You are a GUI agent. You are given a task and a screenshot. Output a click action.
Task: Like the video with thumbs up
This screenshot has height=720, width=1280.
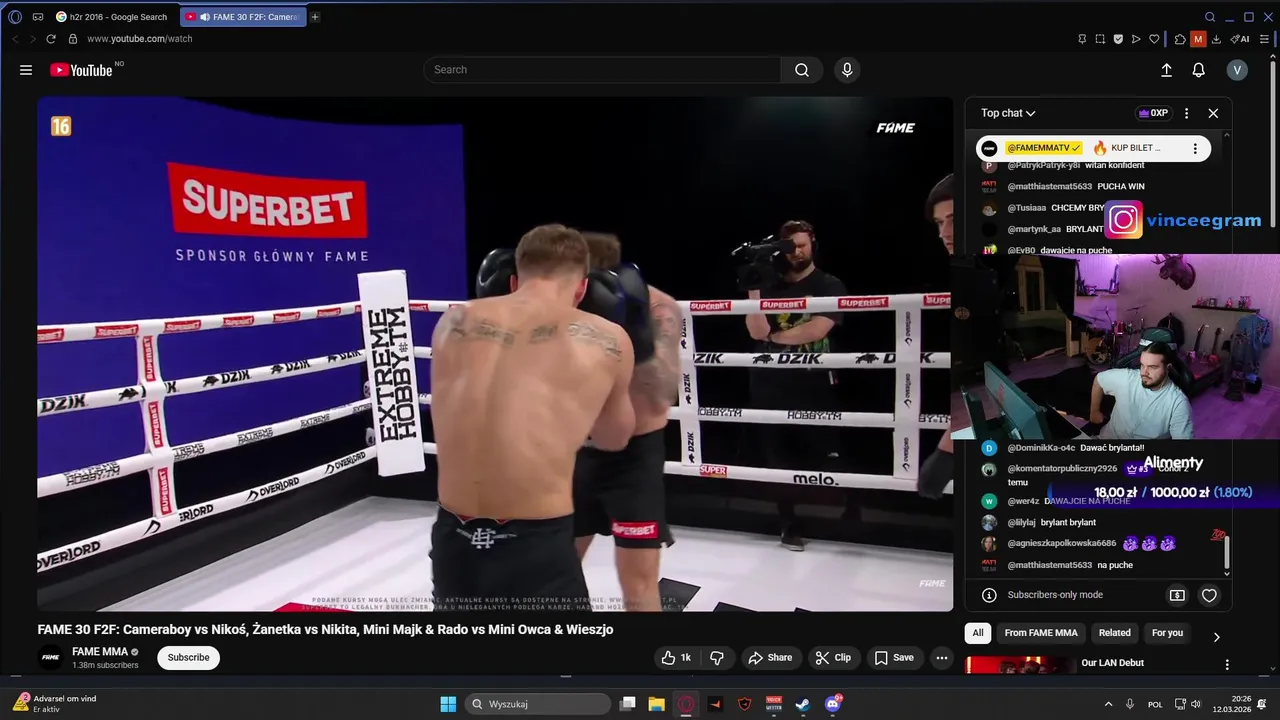[x=676, y=658]
